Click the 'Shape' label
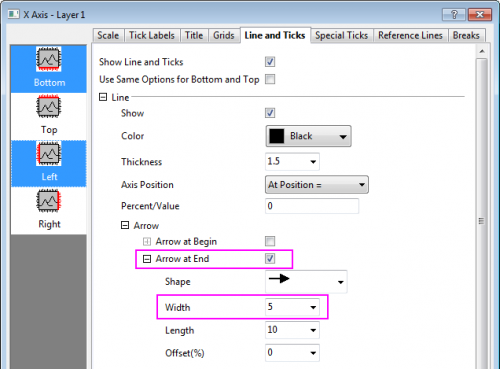This screenshot has height=369, width=500. point(178,282)
